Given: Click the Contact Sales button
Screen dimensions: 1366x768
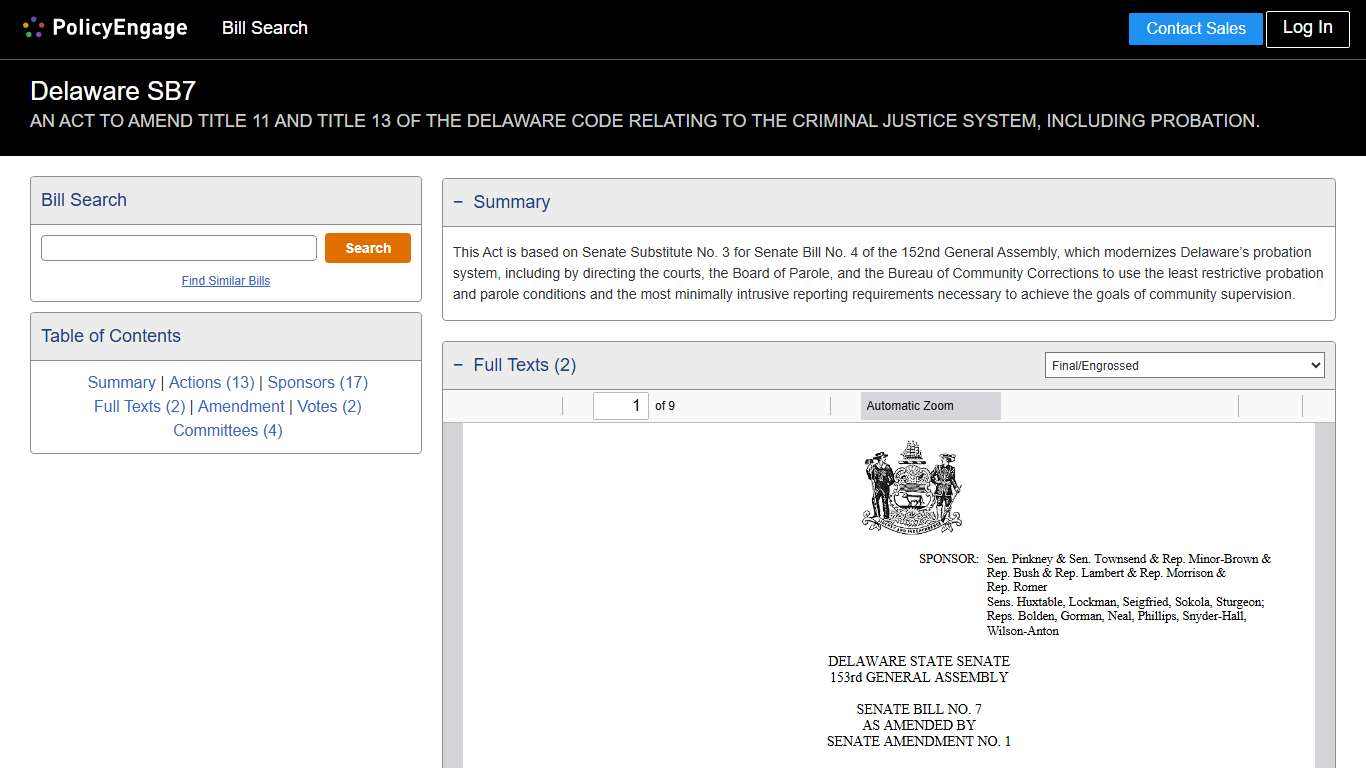Looking at the screenshot, I should (x=1195, y=29).
